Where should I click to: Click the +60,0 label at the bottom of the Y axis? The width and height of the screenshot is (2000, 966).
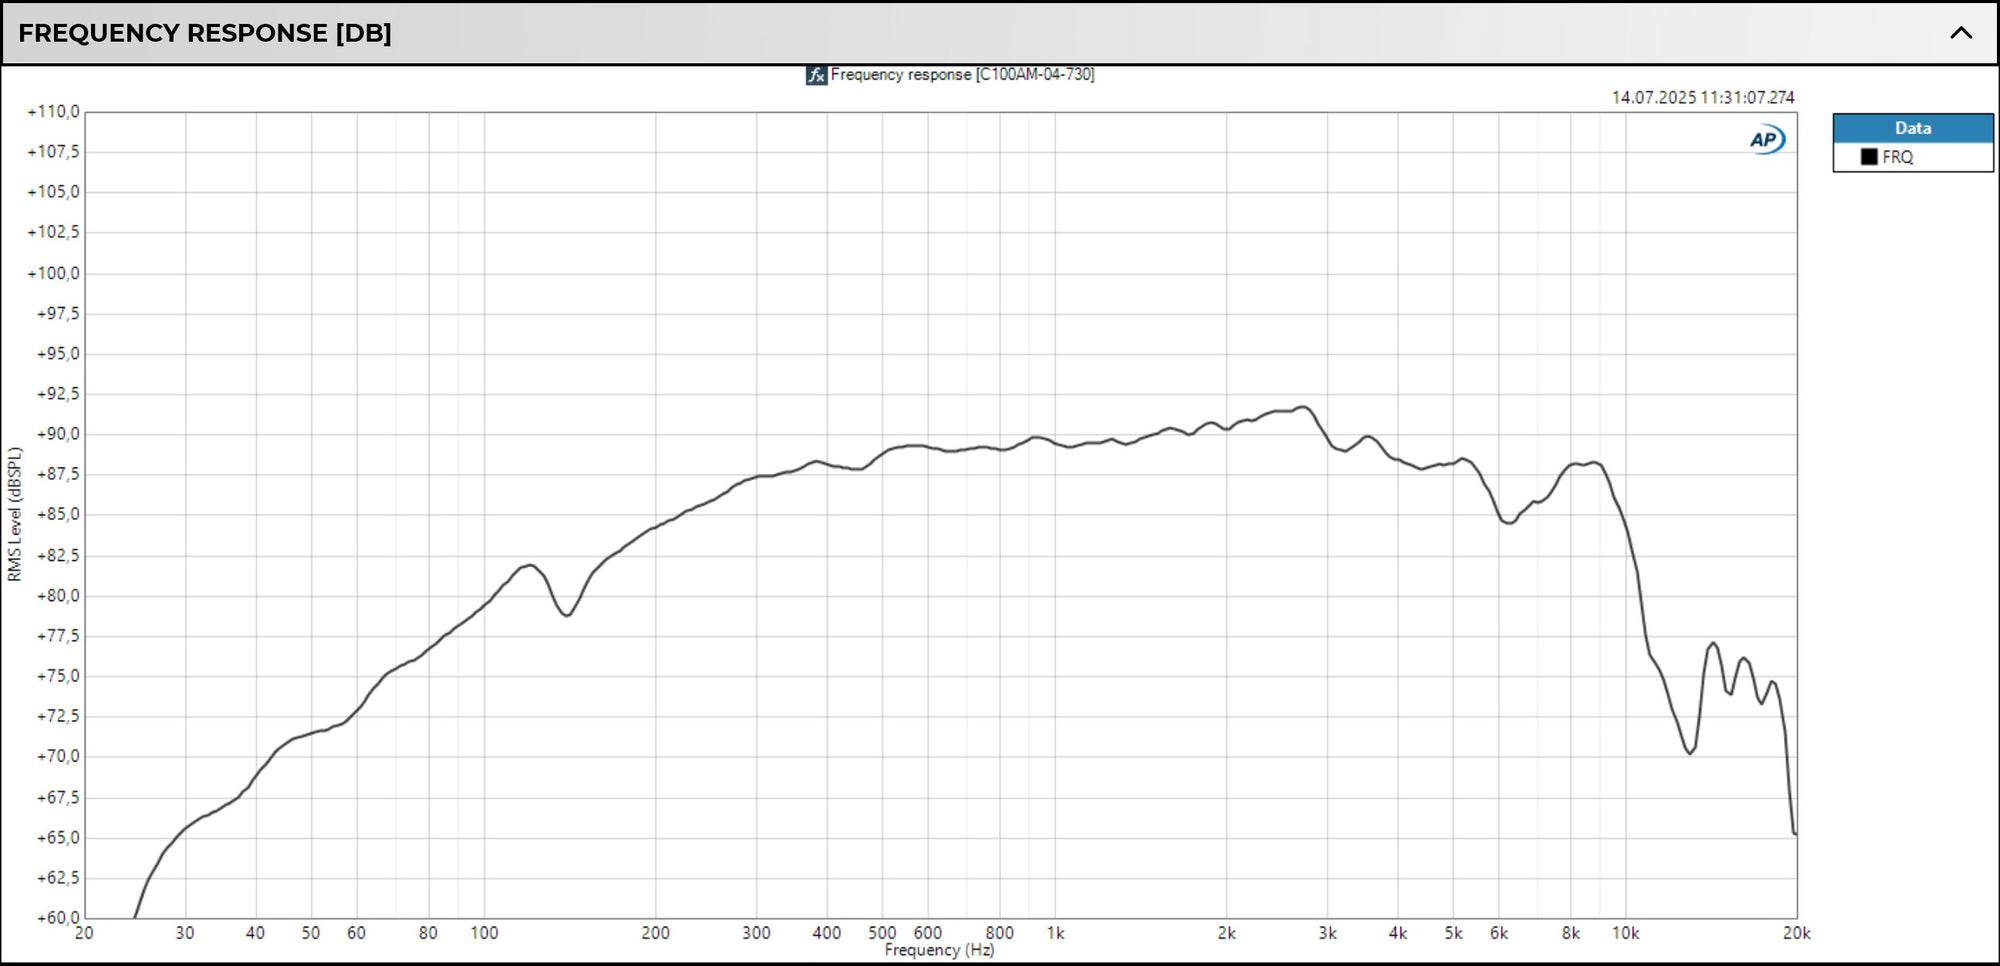pos(58,916)
